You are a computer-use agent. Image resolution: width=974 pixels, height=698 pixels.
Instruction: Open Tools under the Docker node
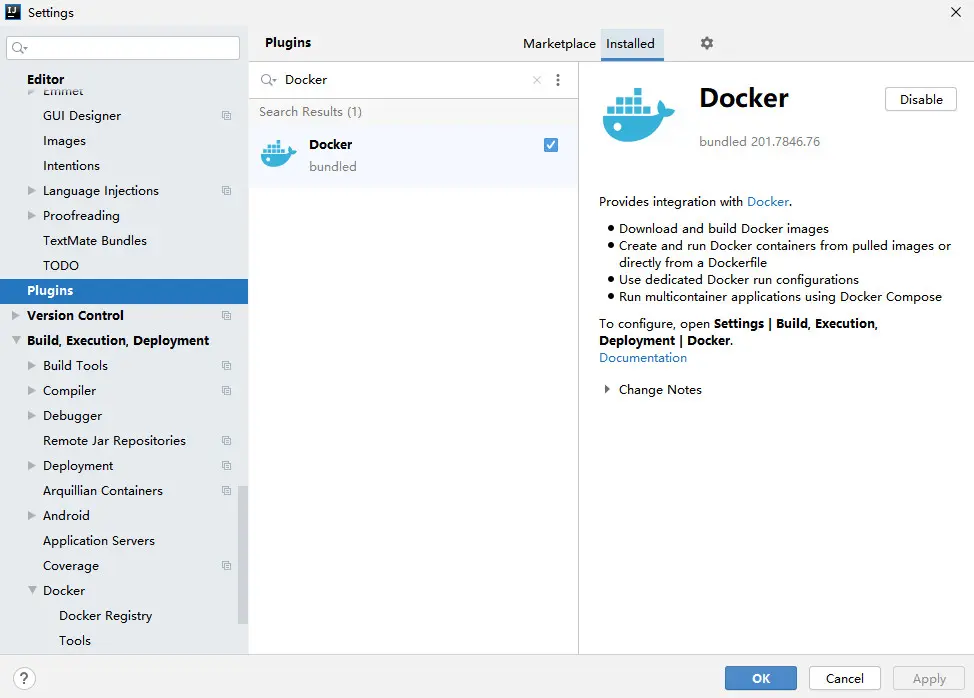(75, 640)
